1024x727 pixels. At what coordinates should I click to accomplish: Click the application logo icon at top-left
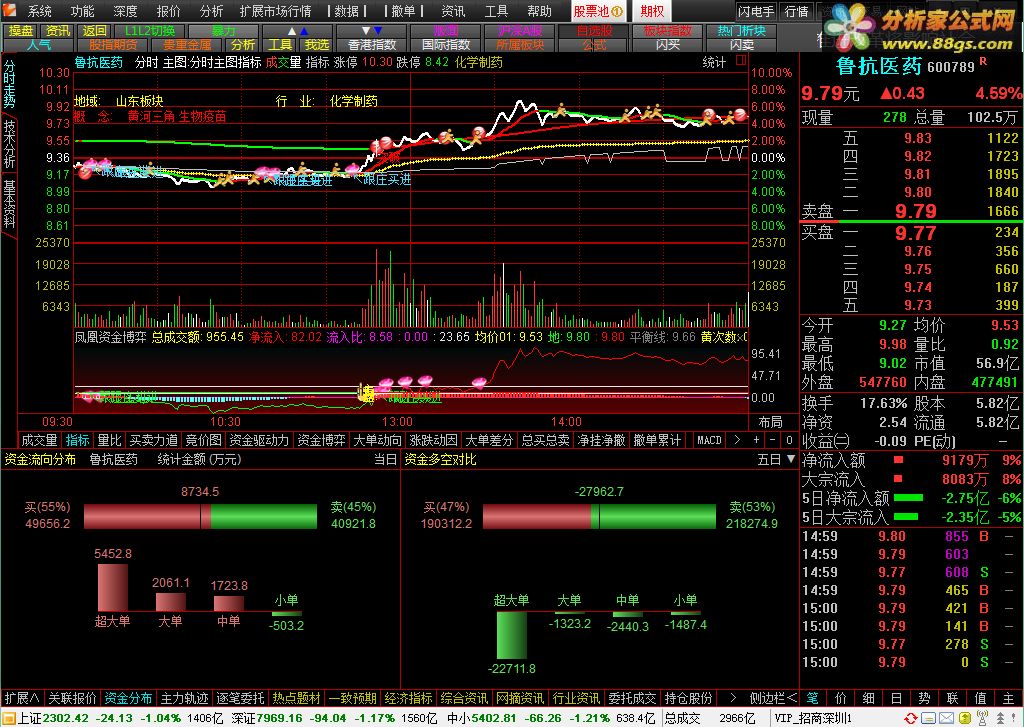coord(9,10)
